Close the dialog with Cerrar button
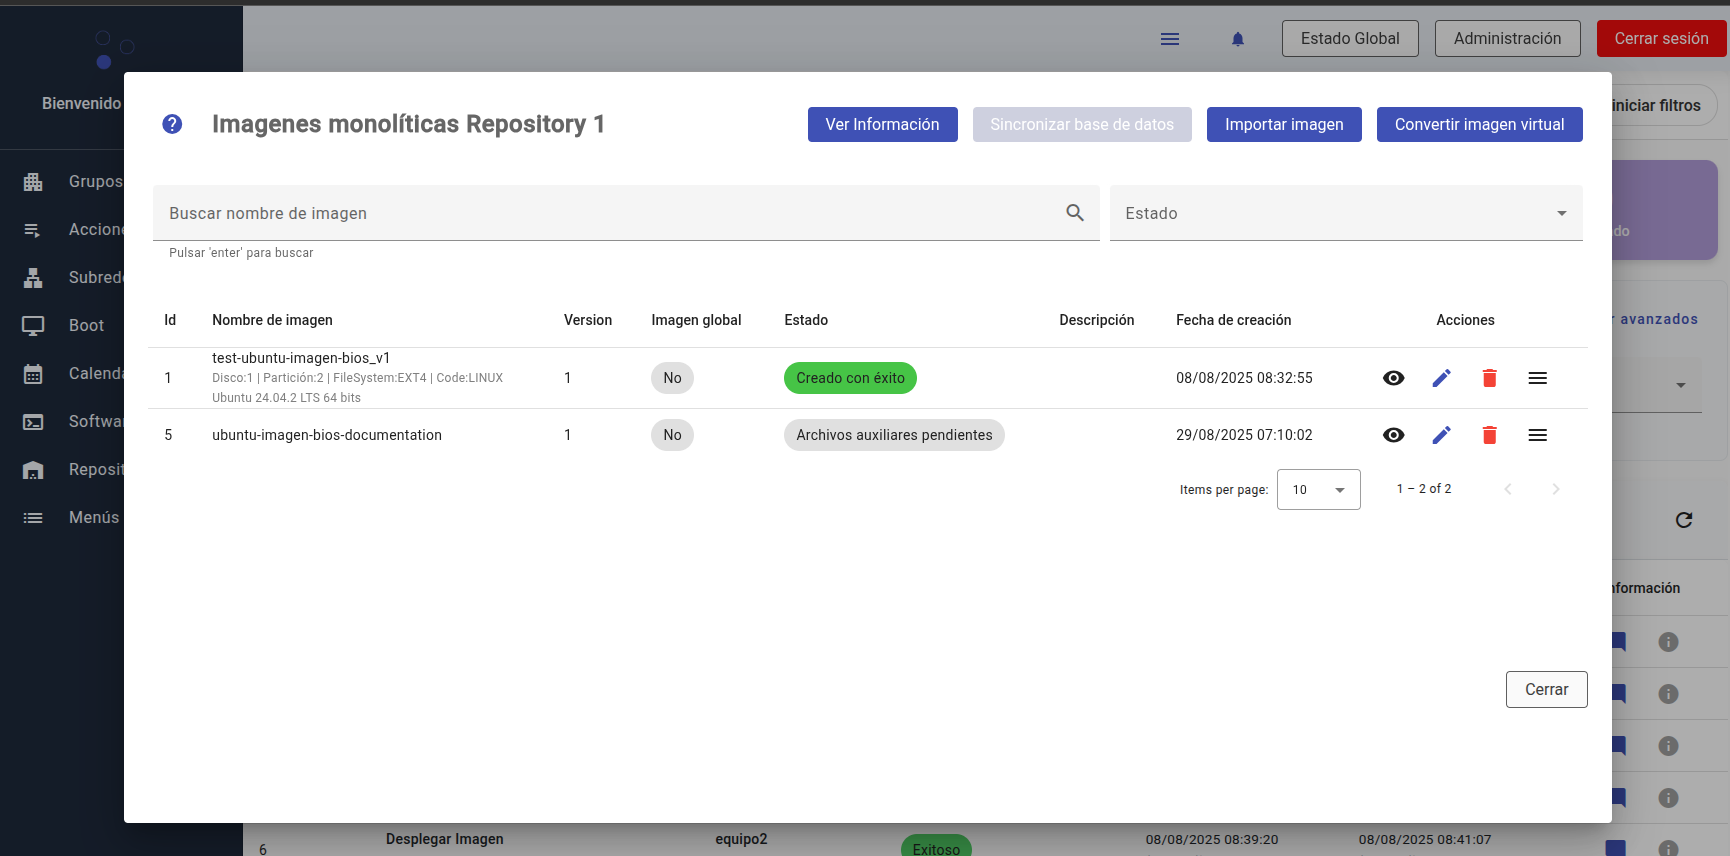The image size is (1730, 856). pos(1545,690)
